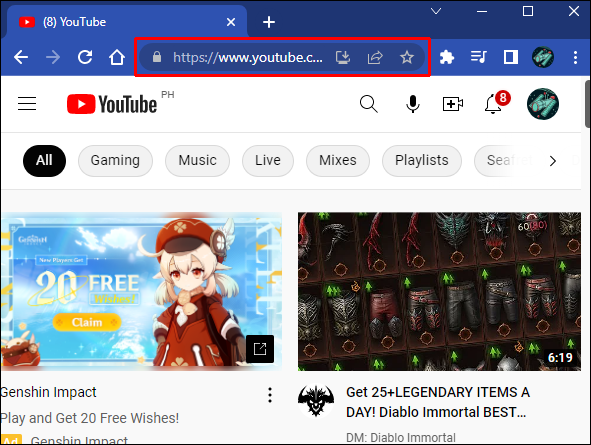Bookmark this page with star icon
Viewport: 591px width, 445px height.
tap(407, 57)
